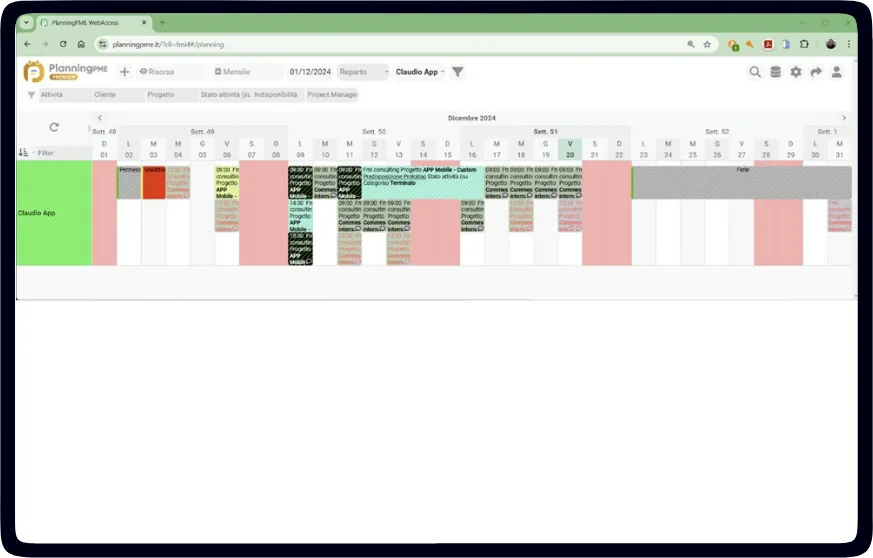Open the Project Manager filter dropdown
873x558 pixels.
pyautogui.click(x=332, y=95)
